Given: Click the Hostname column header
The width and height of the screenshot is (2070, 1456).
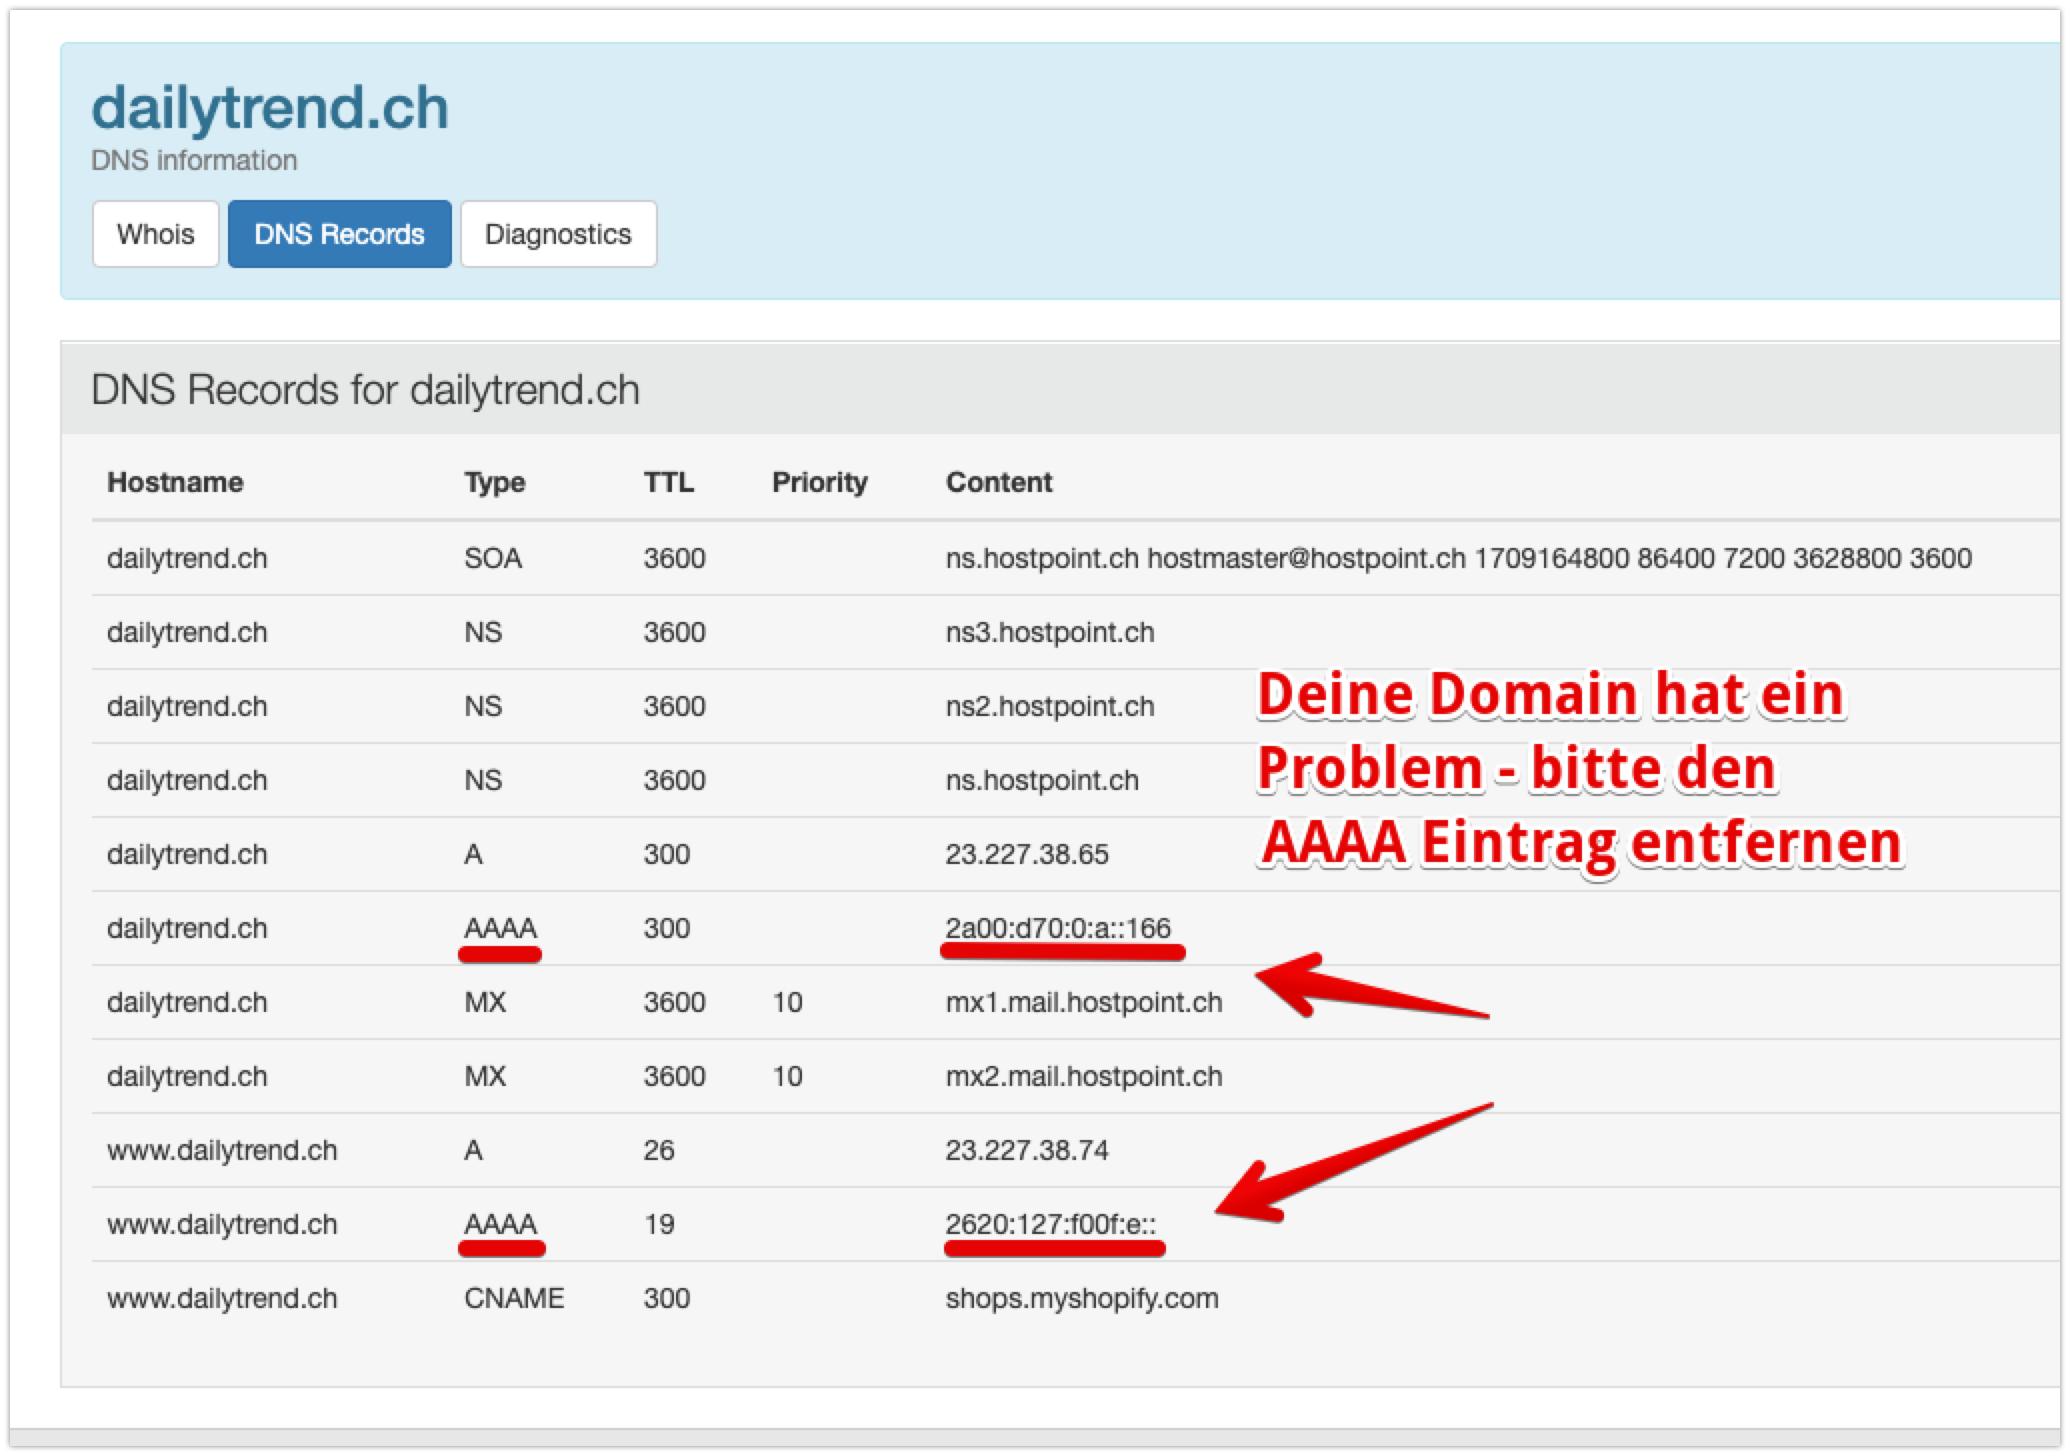Looking at the screenshot, I should pos(175,482).
